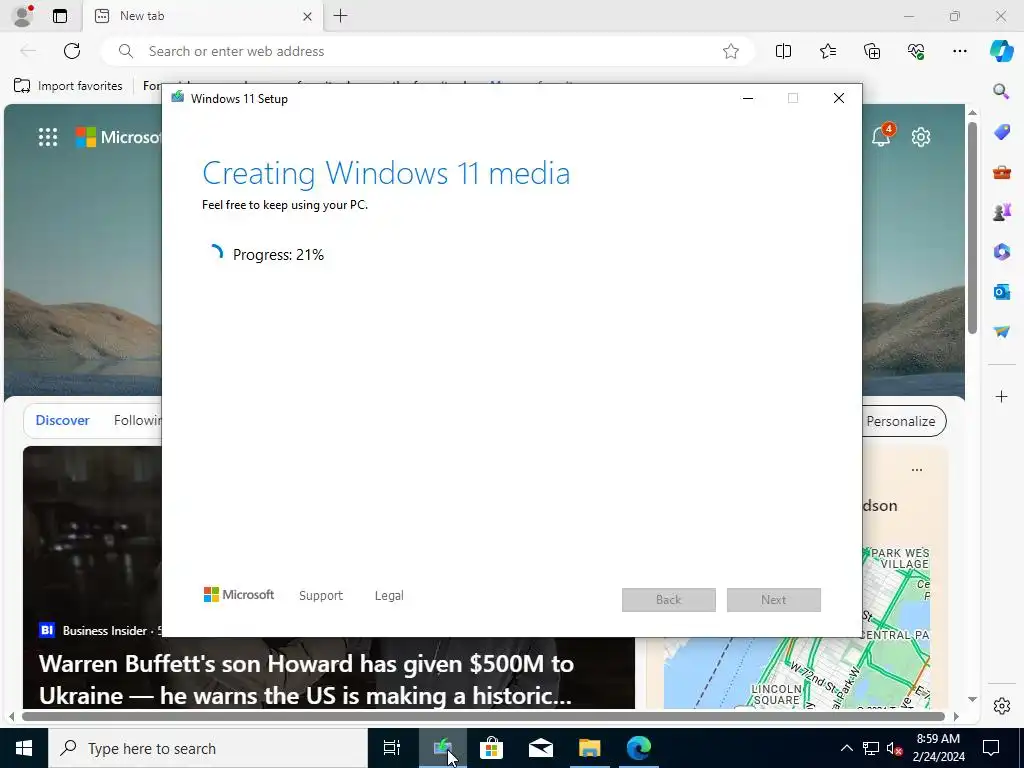Screen dimensions: 1024x768
Task: Add a sidebar app with plus
Action: pos(1001,396)
